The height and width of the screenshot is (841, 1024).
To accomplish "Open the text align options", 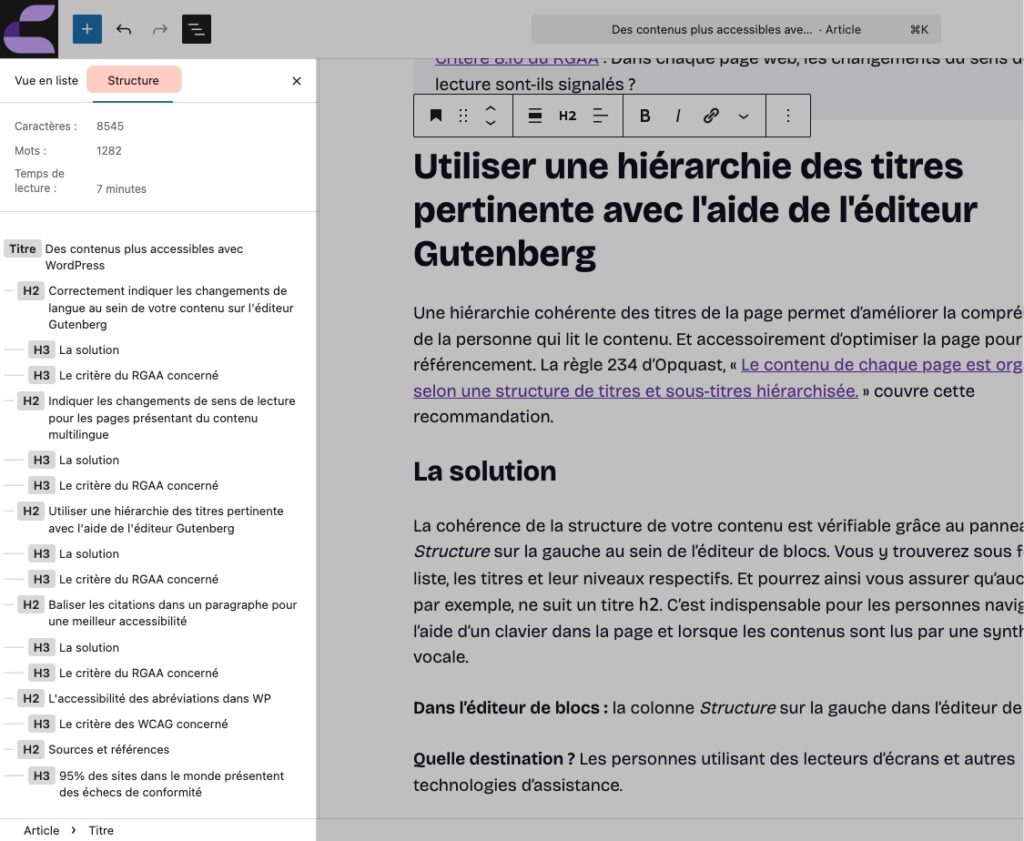I will click(x=600, y=116).
